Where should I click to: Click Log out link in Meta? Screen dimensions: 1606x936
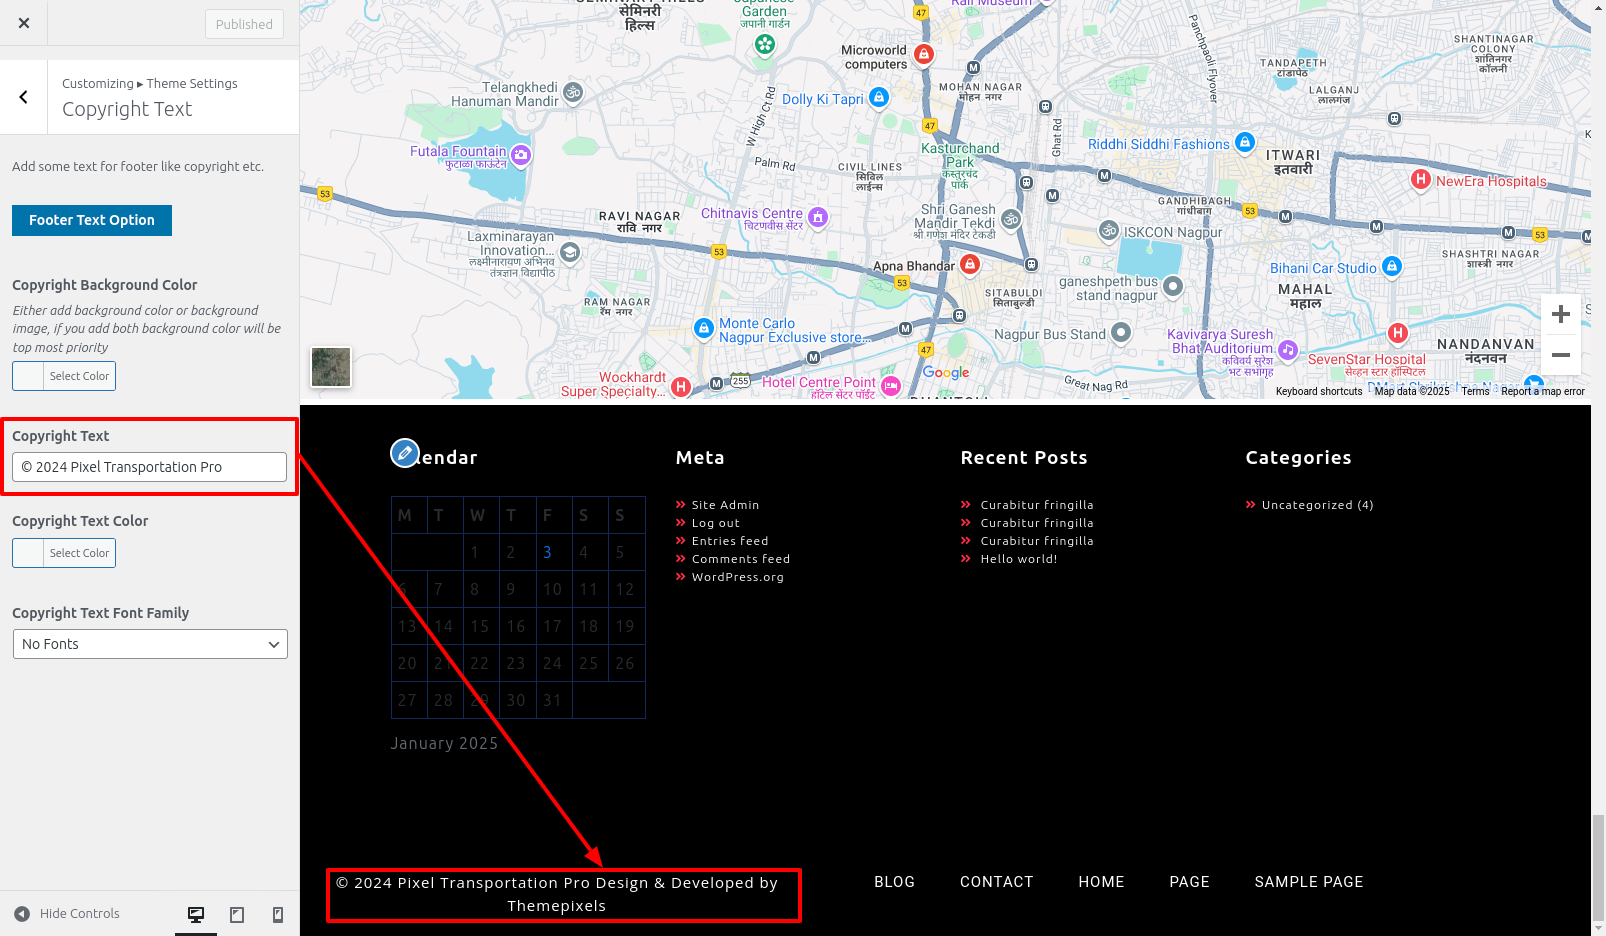click(716, 523)
